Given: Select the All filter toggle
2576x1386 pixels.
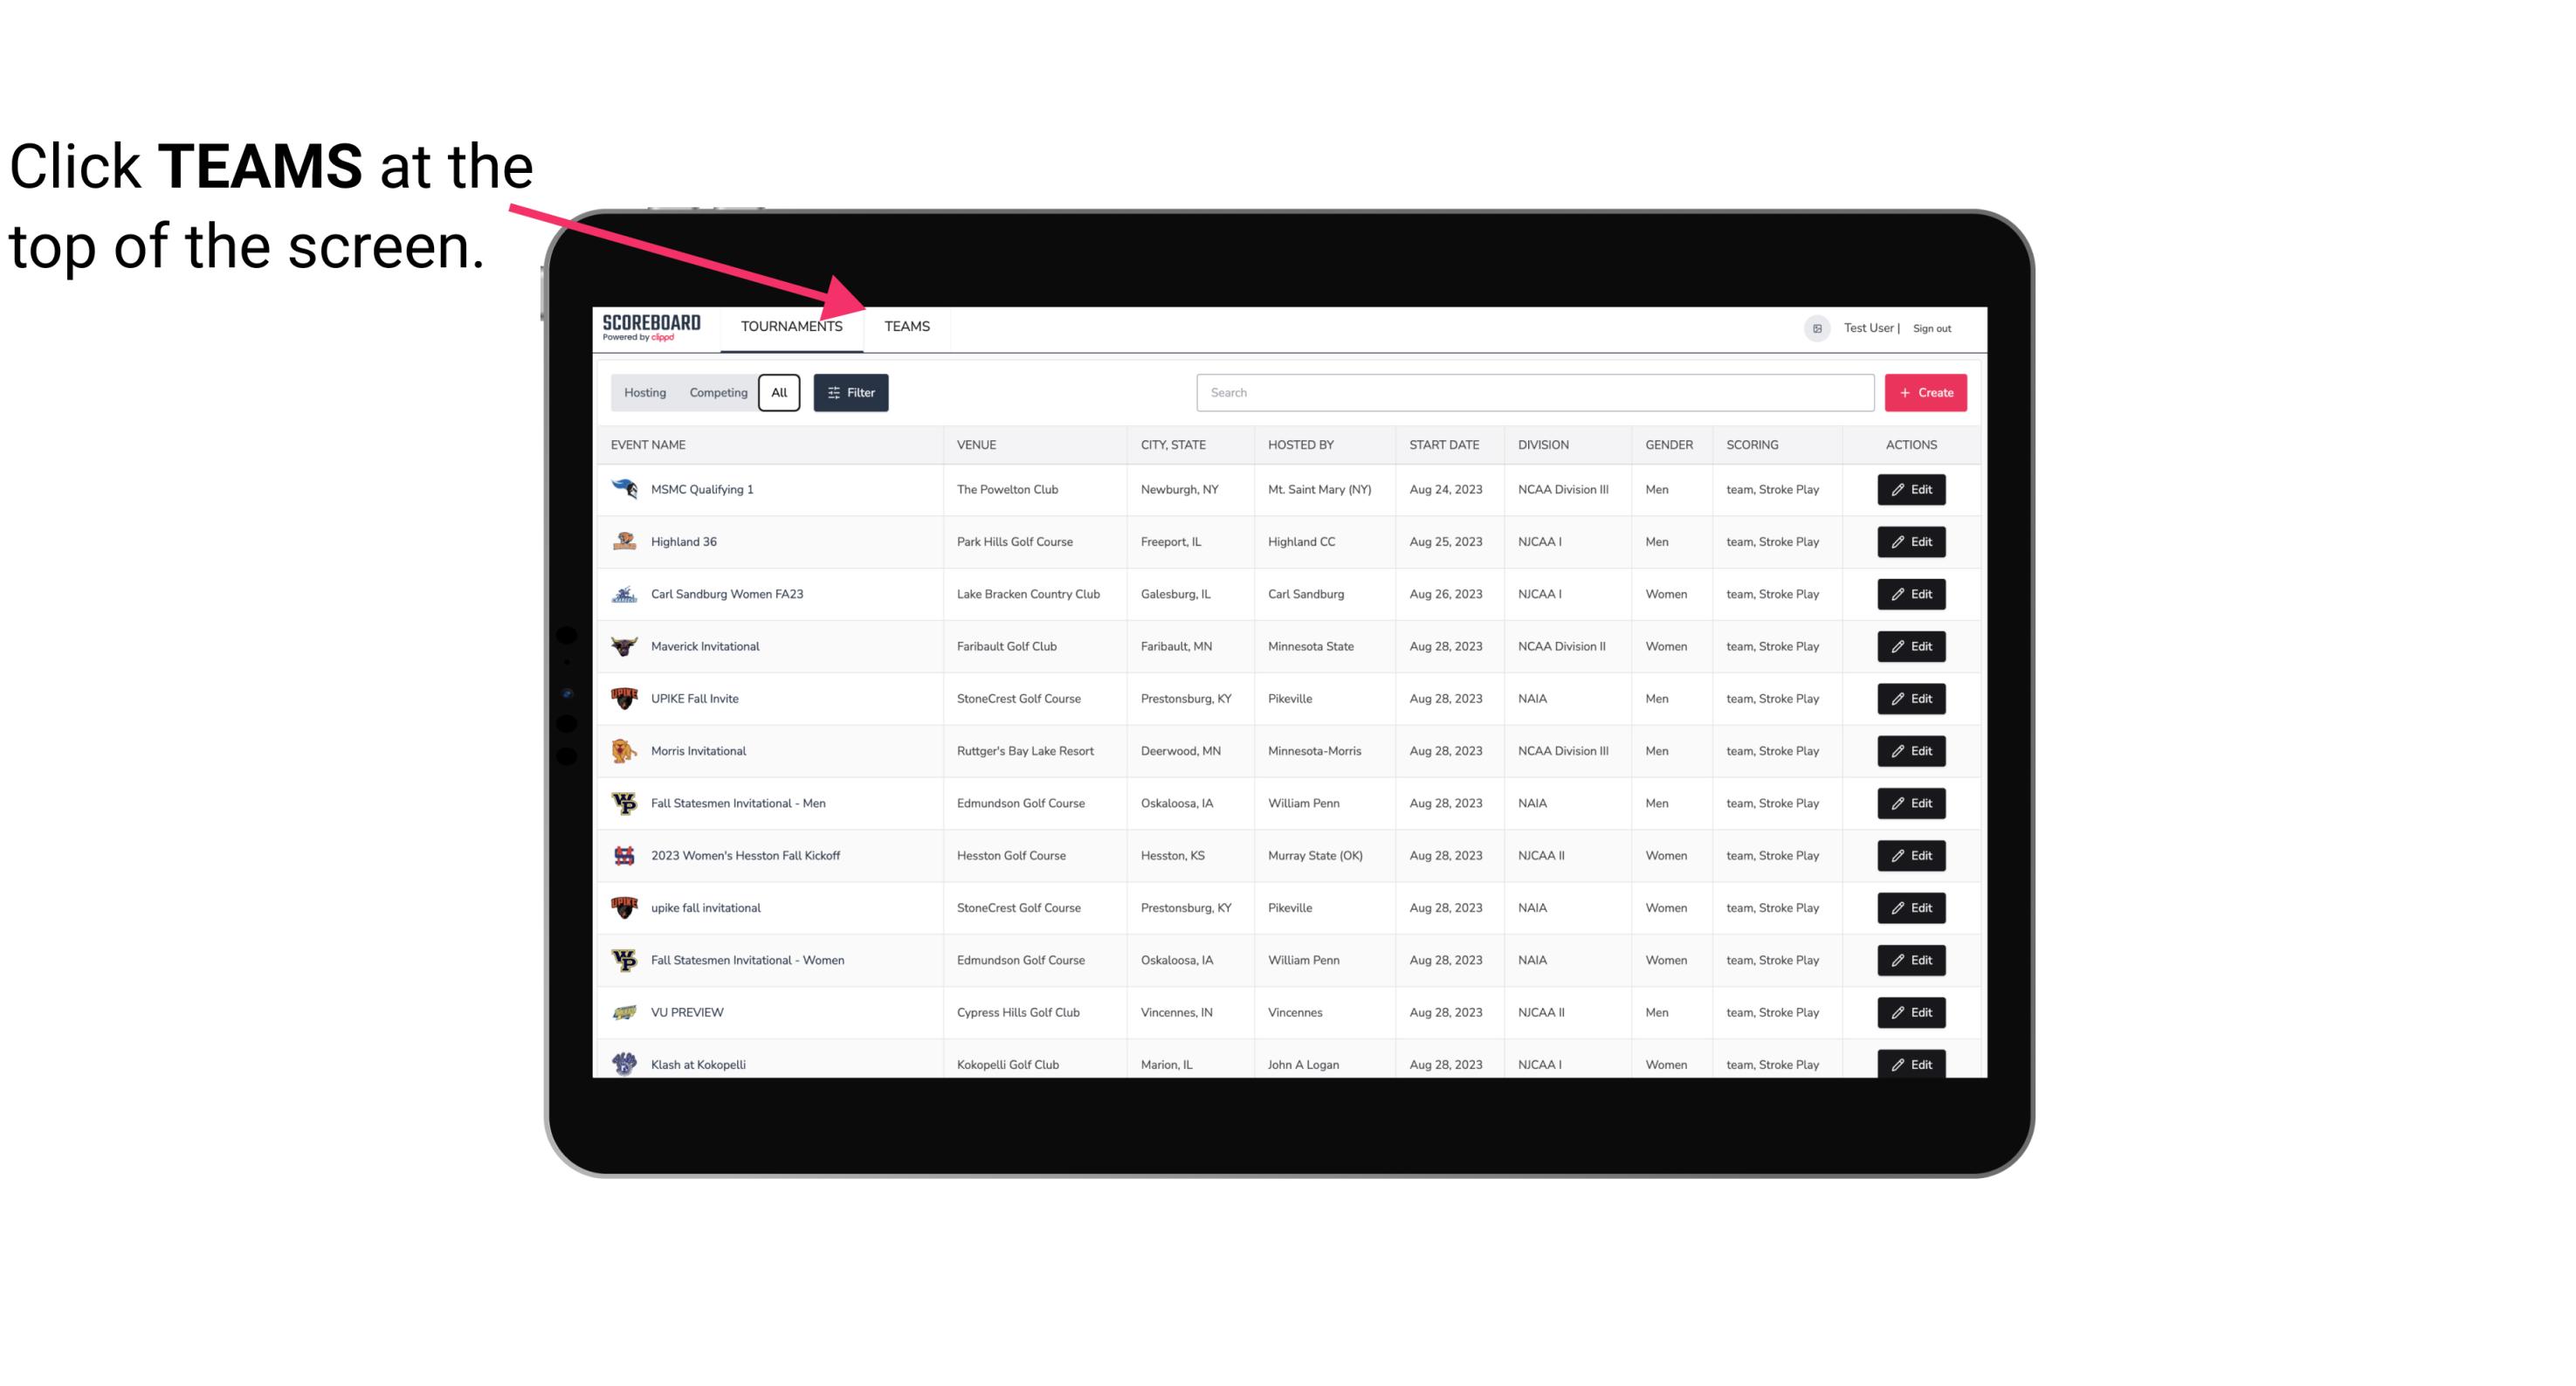Looking at the screenshot, I should click(x=778, y=393).
